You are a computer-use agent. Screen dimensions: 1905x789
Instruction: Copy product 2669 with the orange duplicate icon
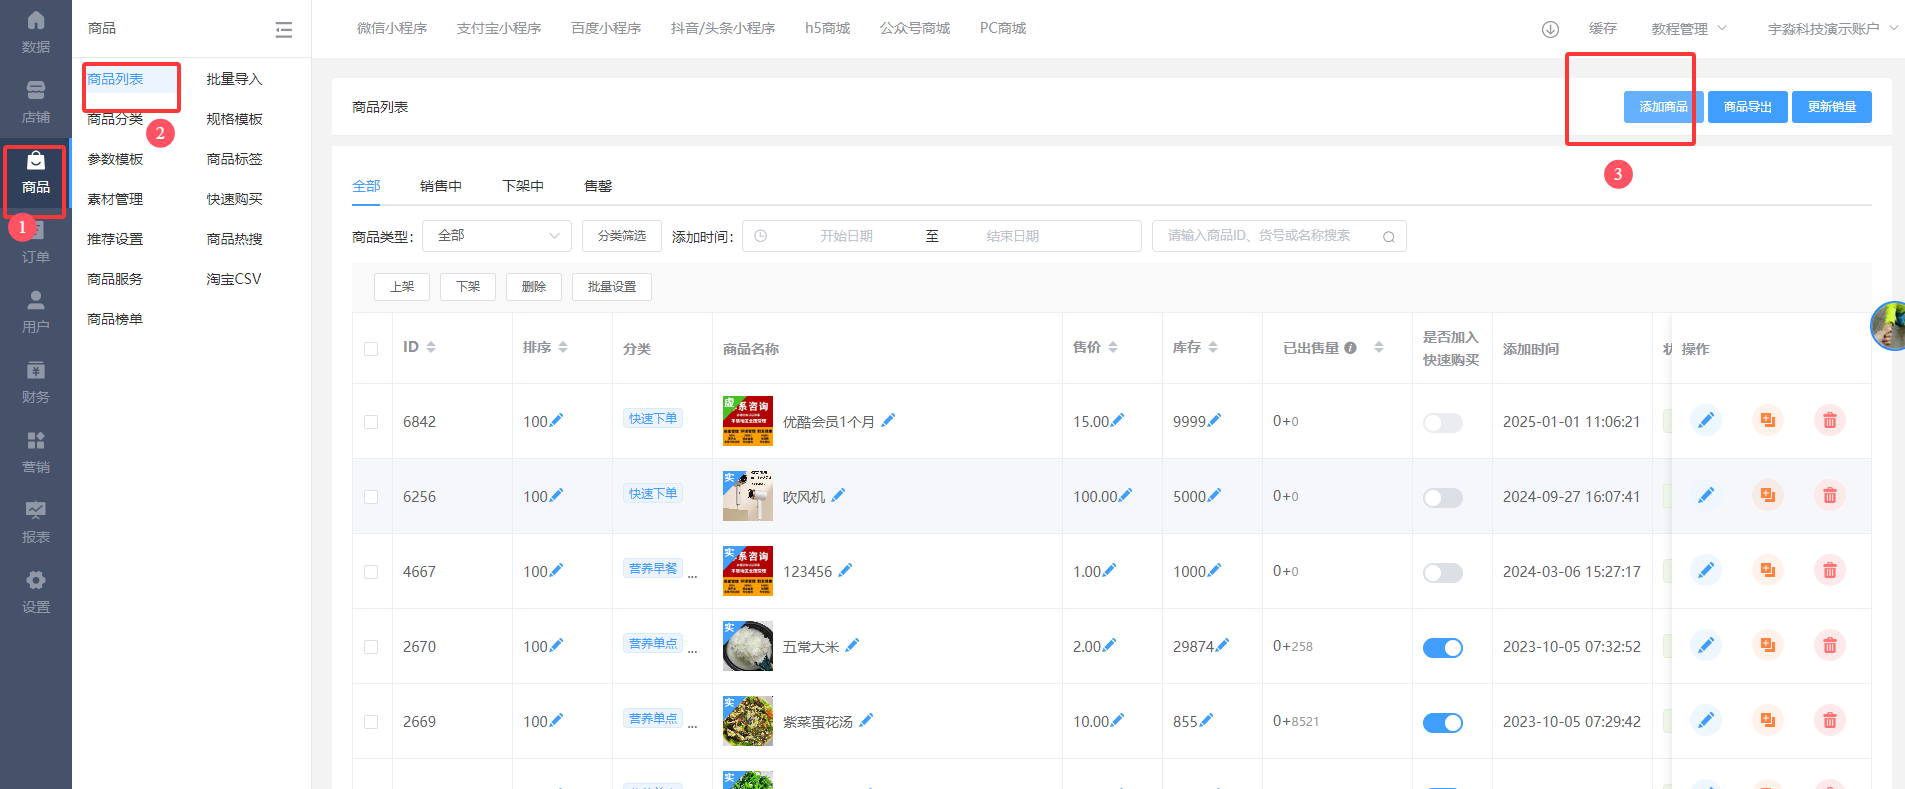click(x=1768, y=720)
